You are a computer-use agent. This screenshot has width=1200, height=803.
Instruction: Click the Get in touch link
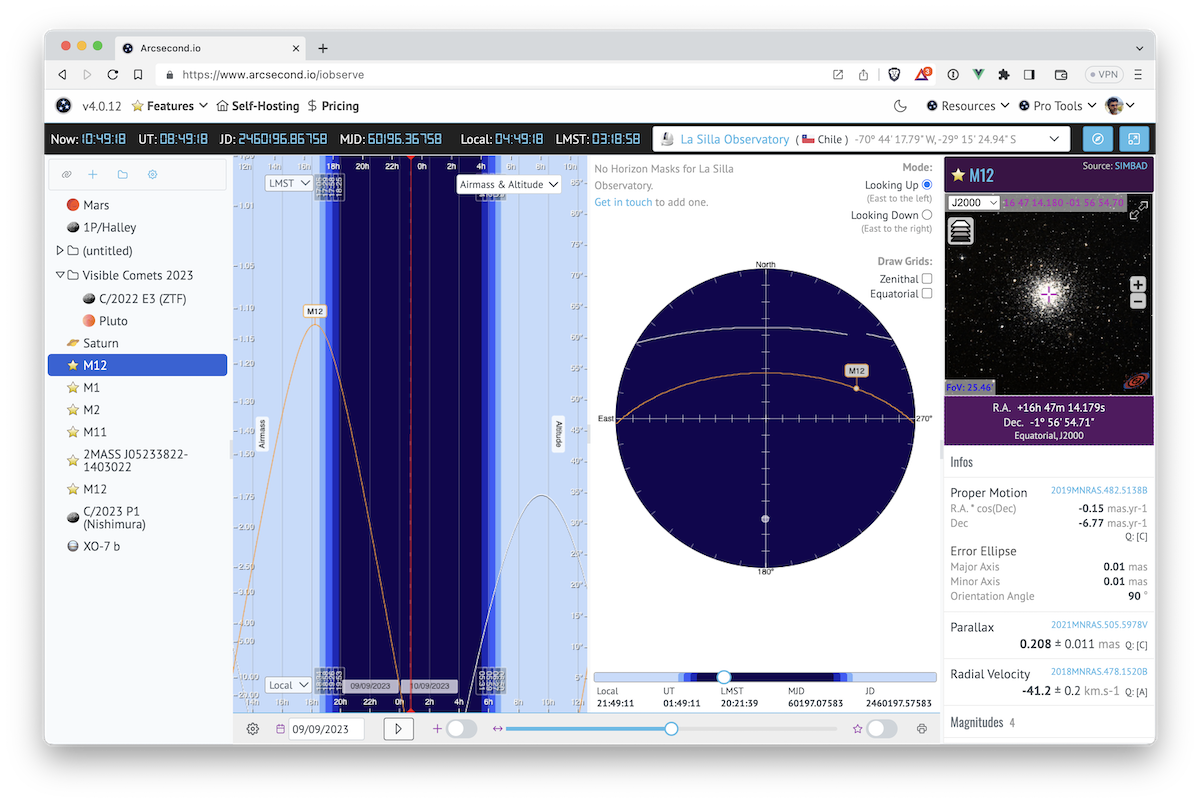(x=623, y=202)
